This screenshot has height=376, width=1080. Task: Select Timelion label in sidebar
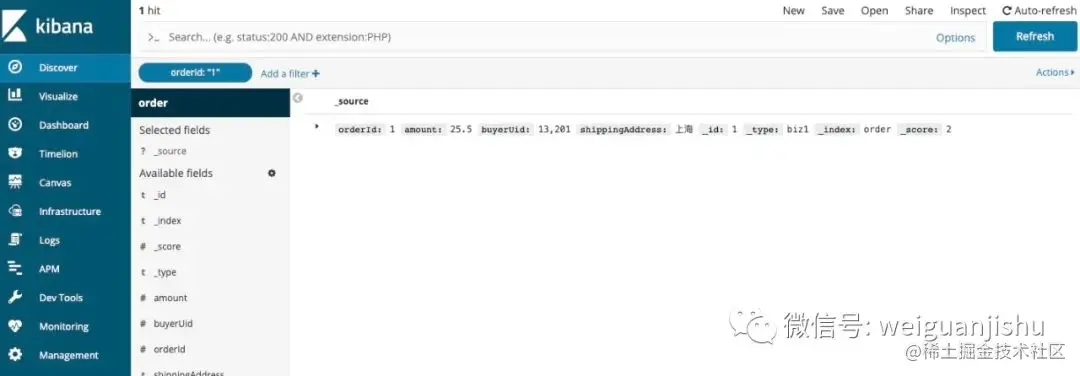pyautogui.click(x=58, y=154)
